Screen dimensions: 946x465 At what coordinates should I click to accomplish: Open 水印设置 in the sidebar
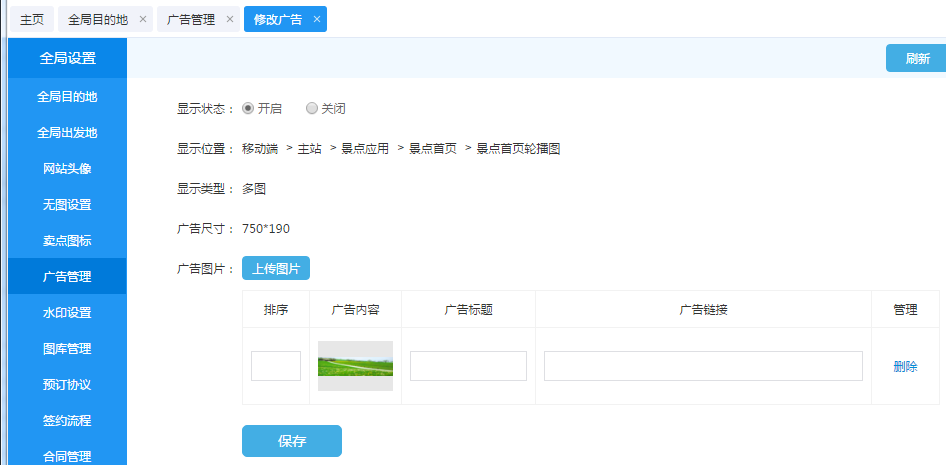67,312
